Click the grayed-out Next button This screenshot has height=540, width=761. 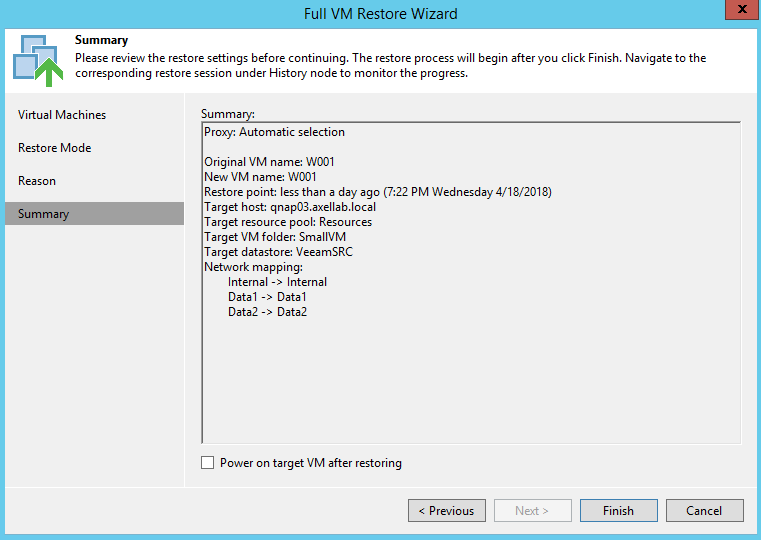(532, 510)
